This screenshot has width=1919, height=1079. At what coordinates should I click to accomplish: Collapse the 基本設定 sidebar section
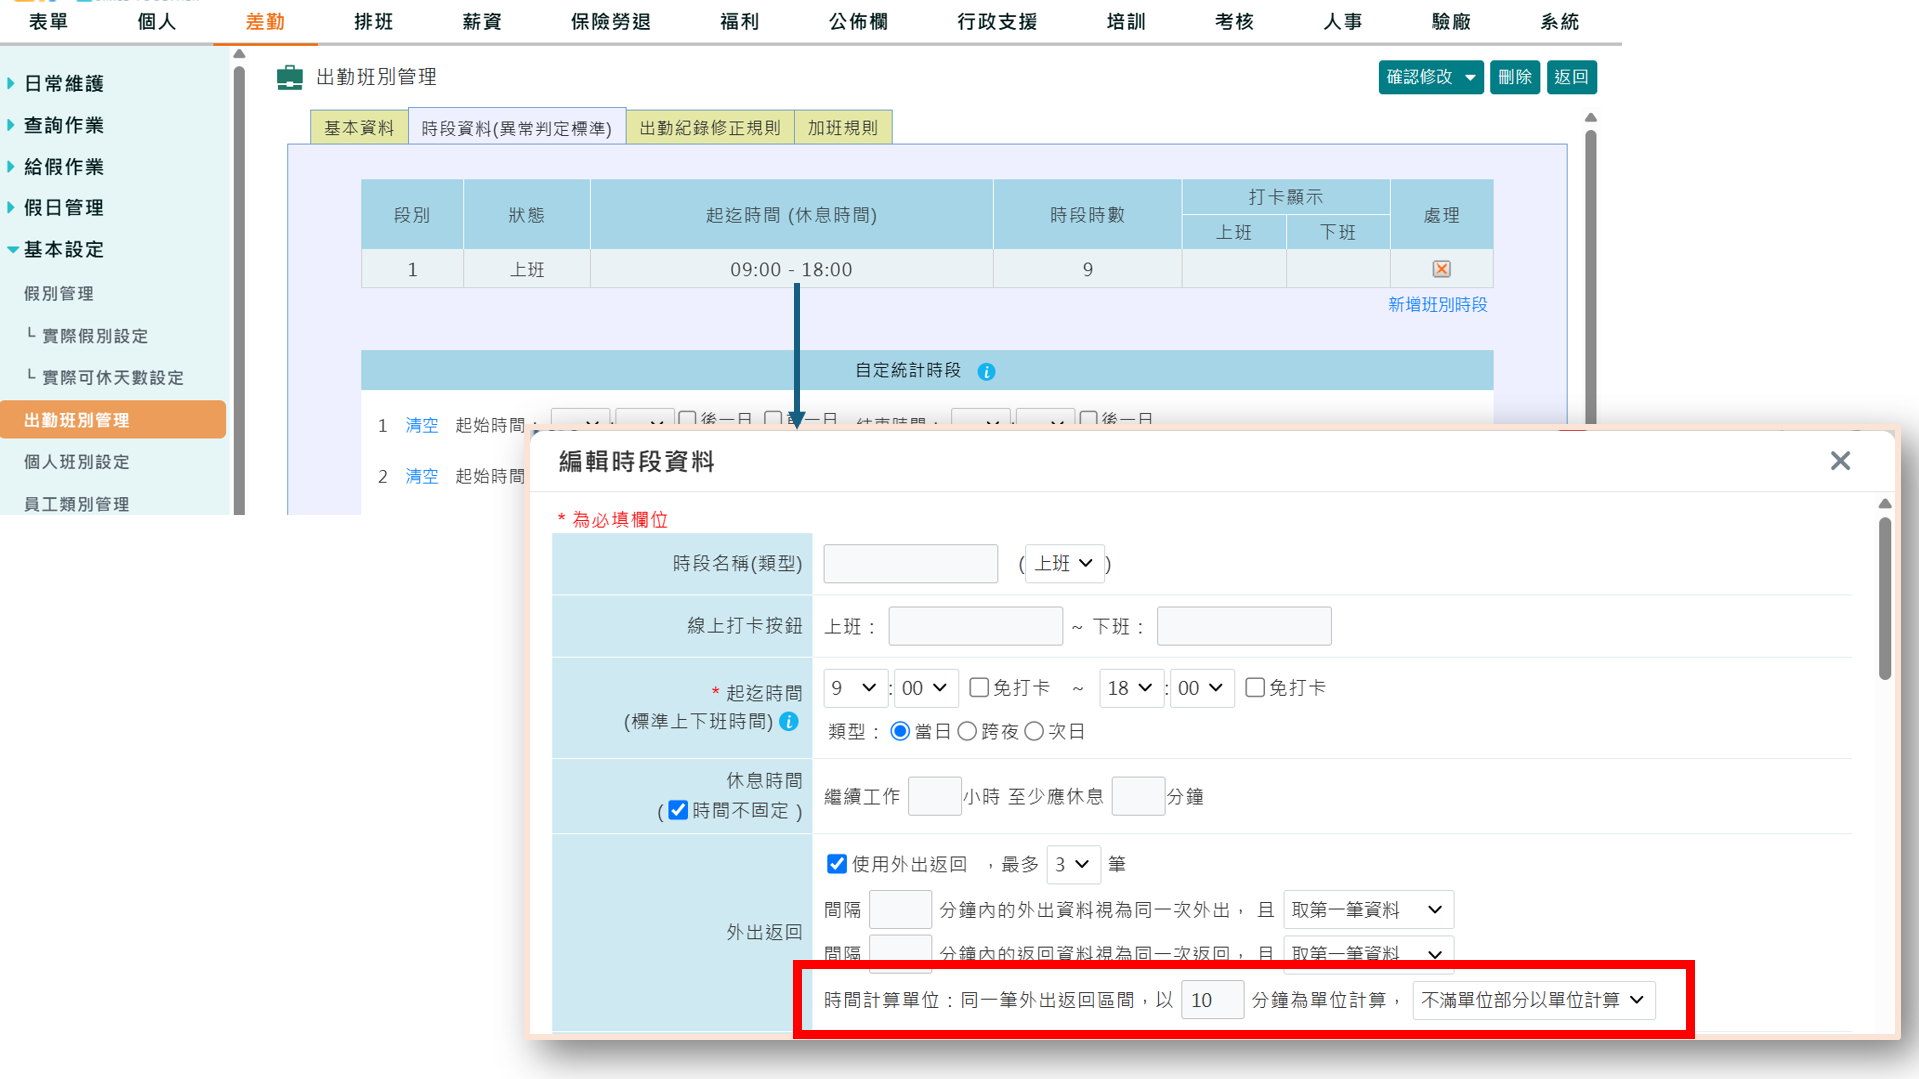coord(64,249)
